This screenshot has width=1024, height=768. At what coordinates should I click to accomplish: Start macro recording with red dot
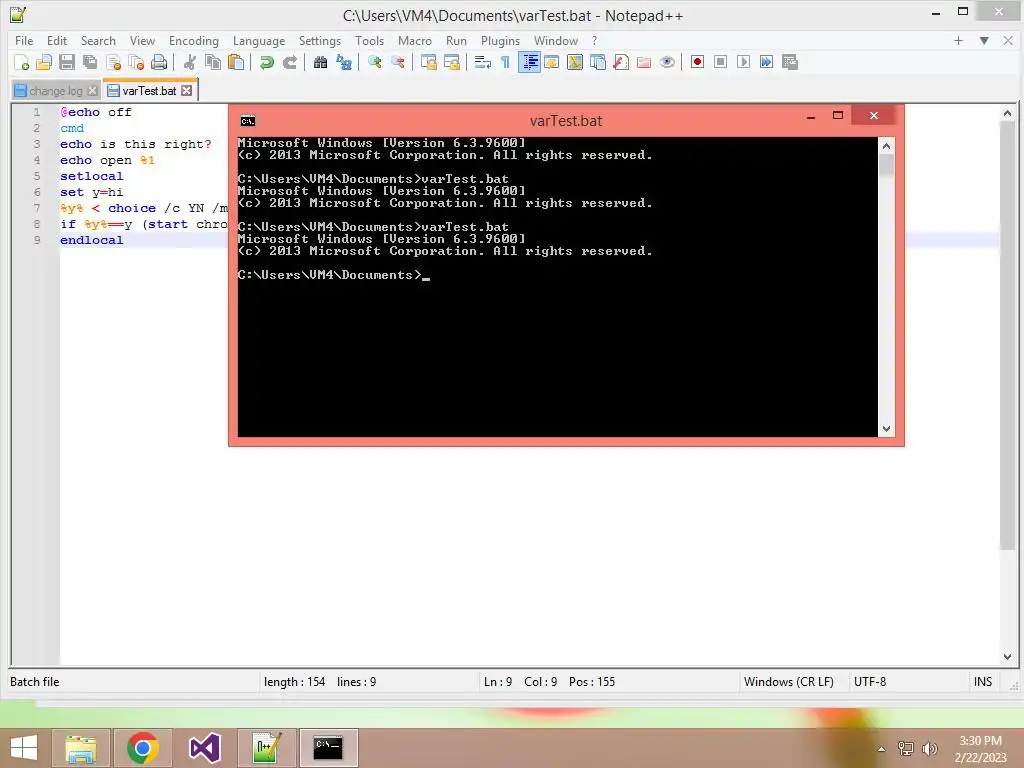click(x=697, y=62)
